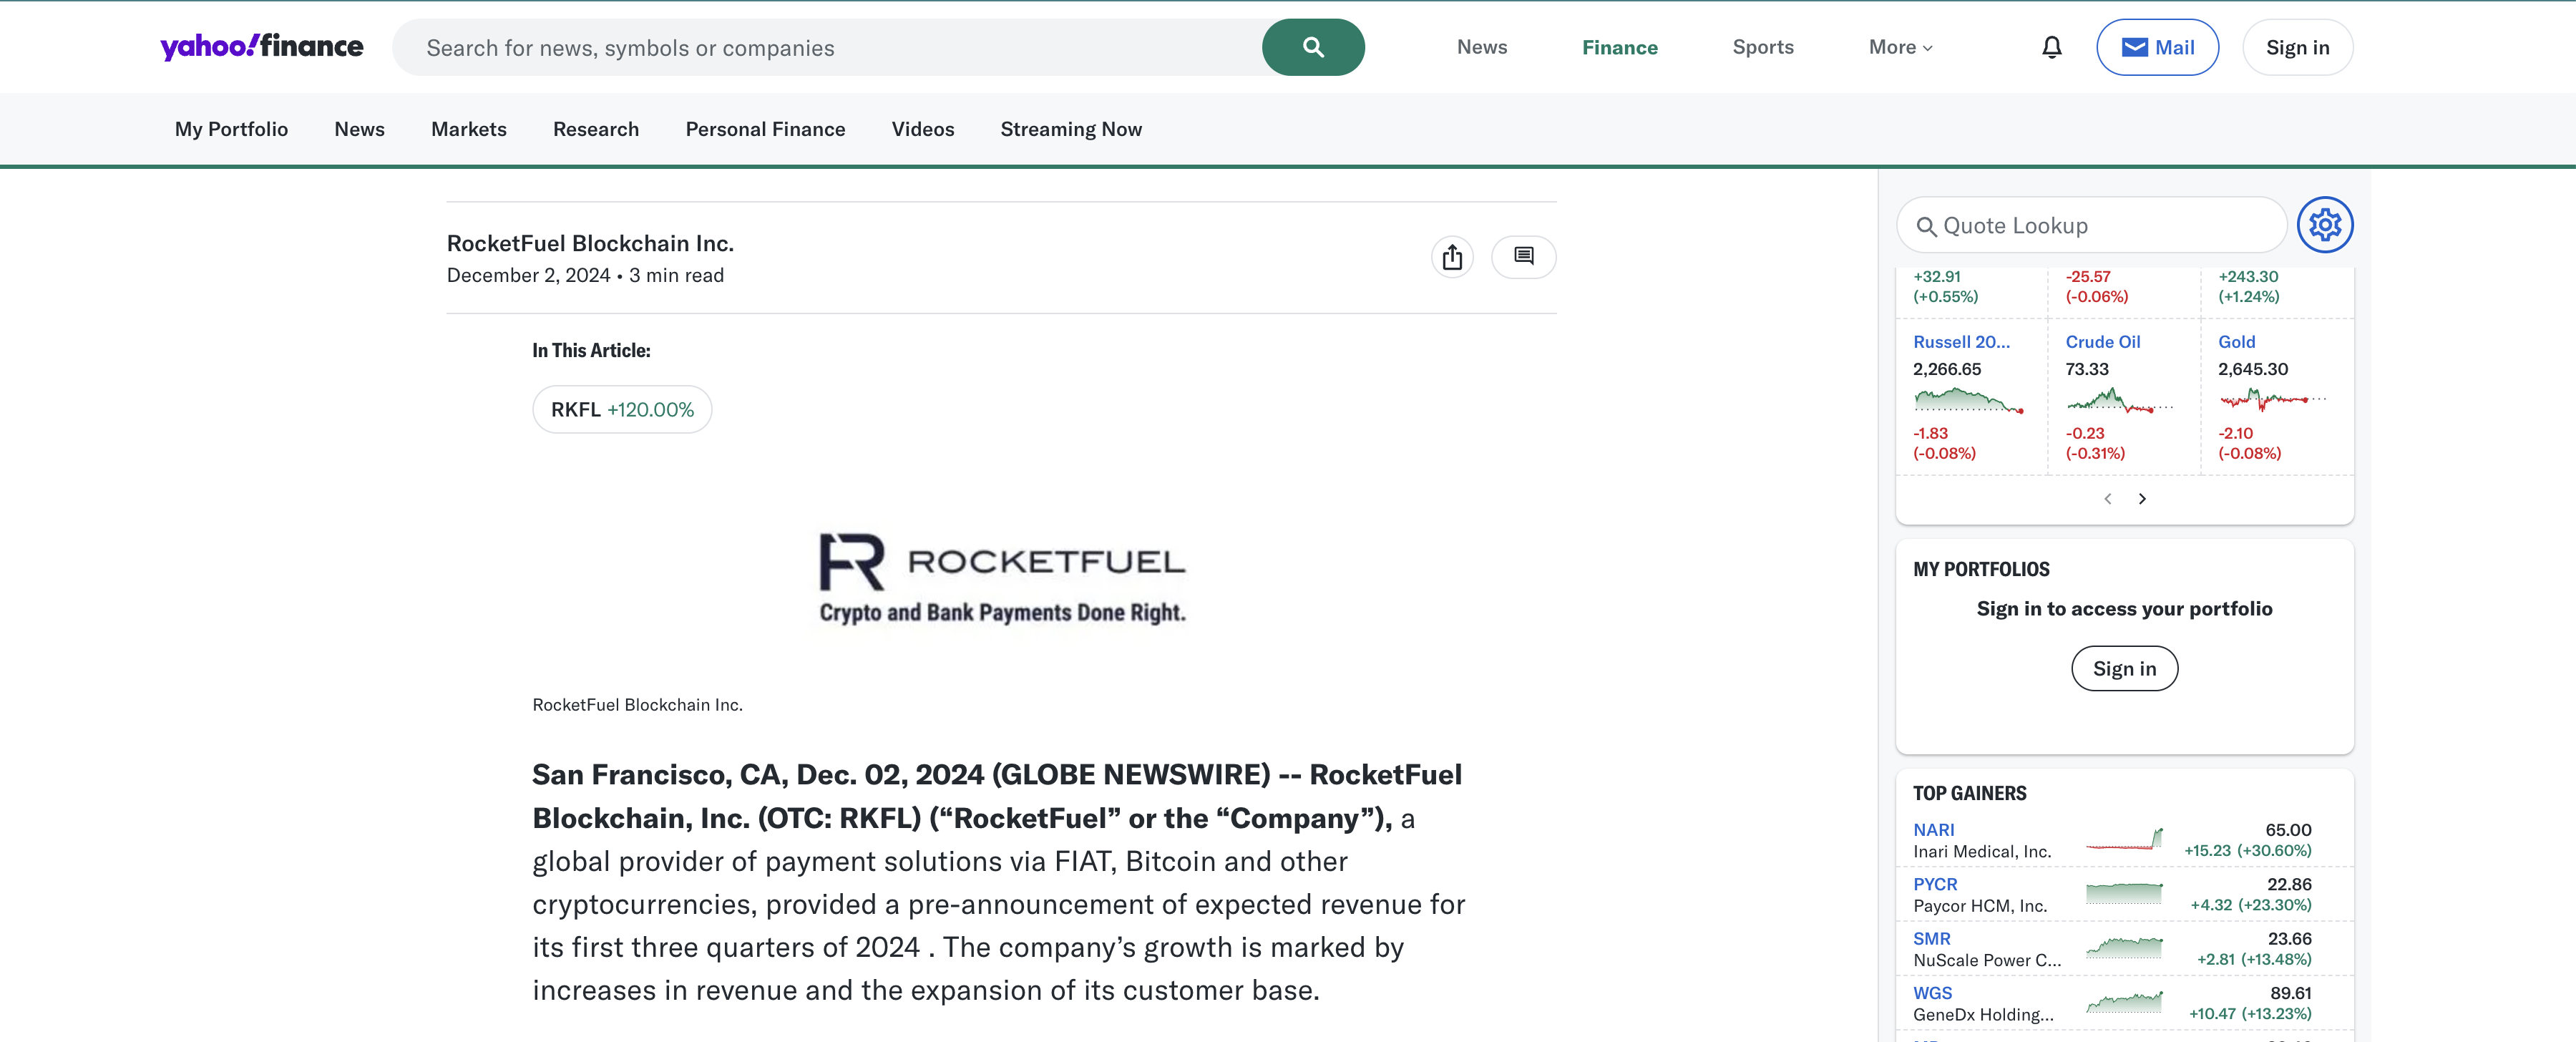Open the Markets menu

(468, 129)
